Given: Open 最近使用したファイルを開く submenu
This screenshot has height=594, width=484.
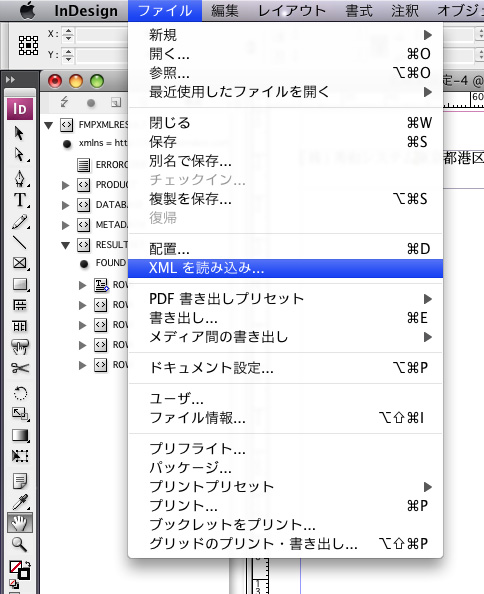Looking at the screenshot, I should 286,92.
